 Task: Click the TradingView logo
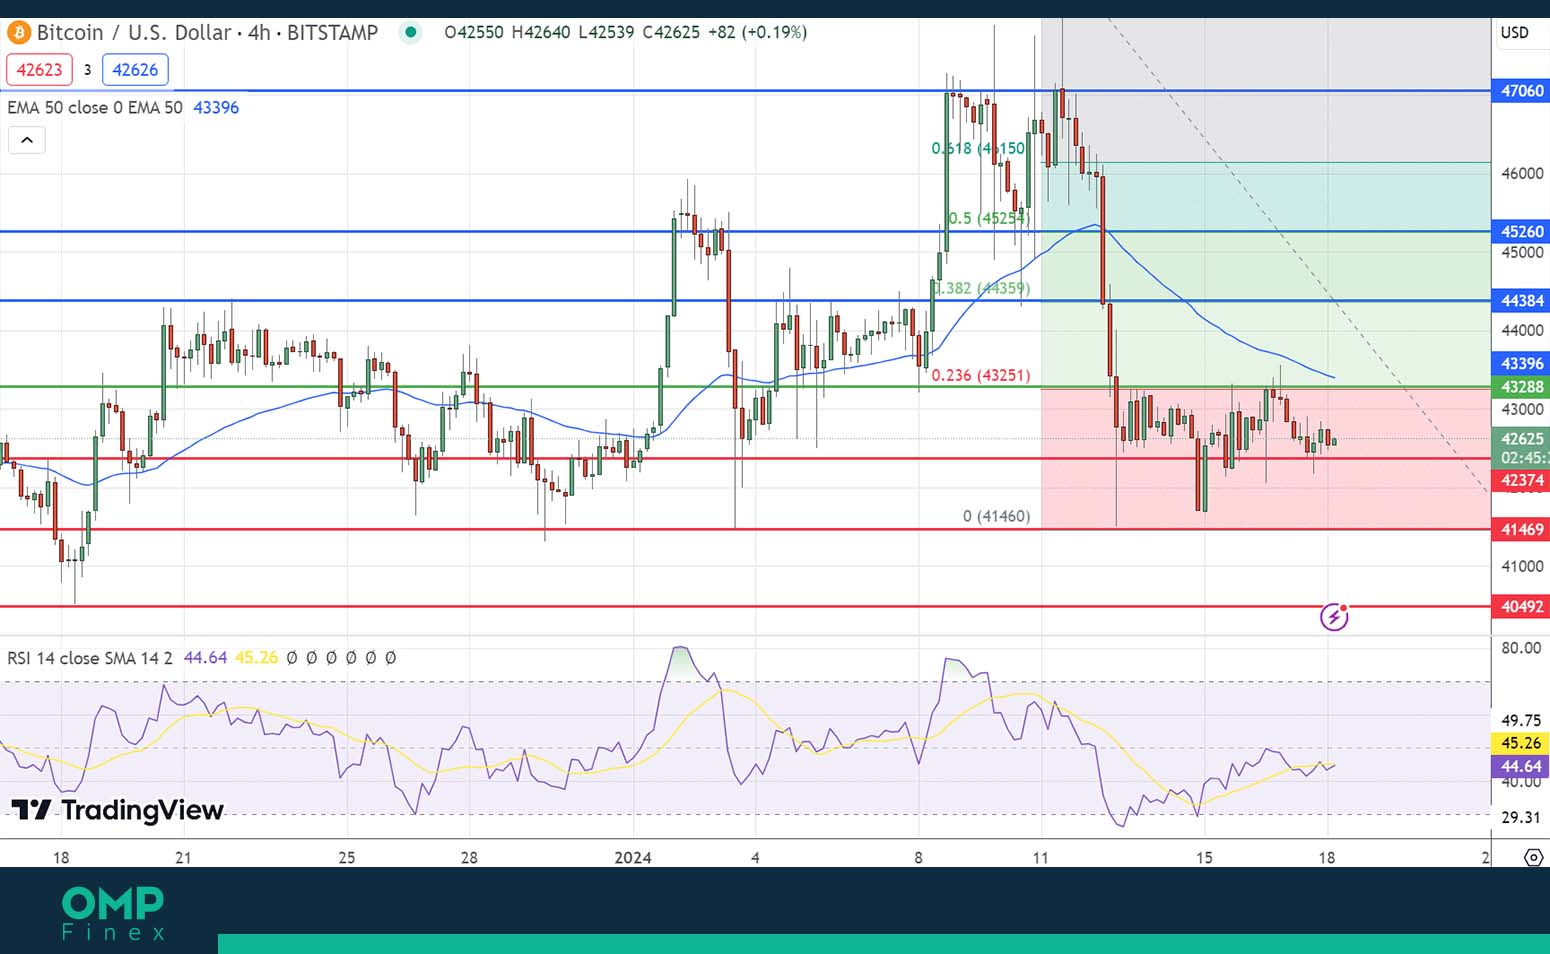pyautogui.click(x=117, y=810)
